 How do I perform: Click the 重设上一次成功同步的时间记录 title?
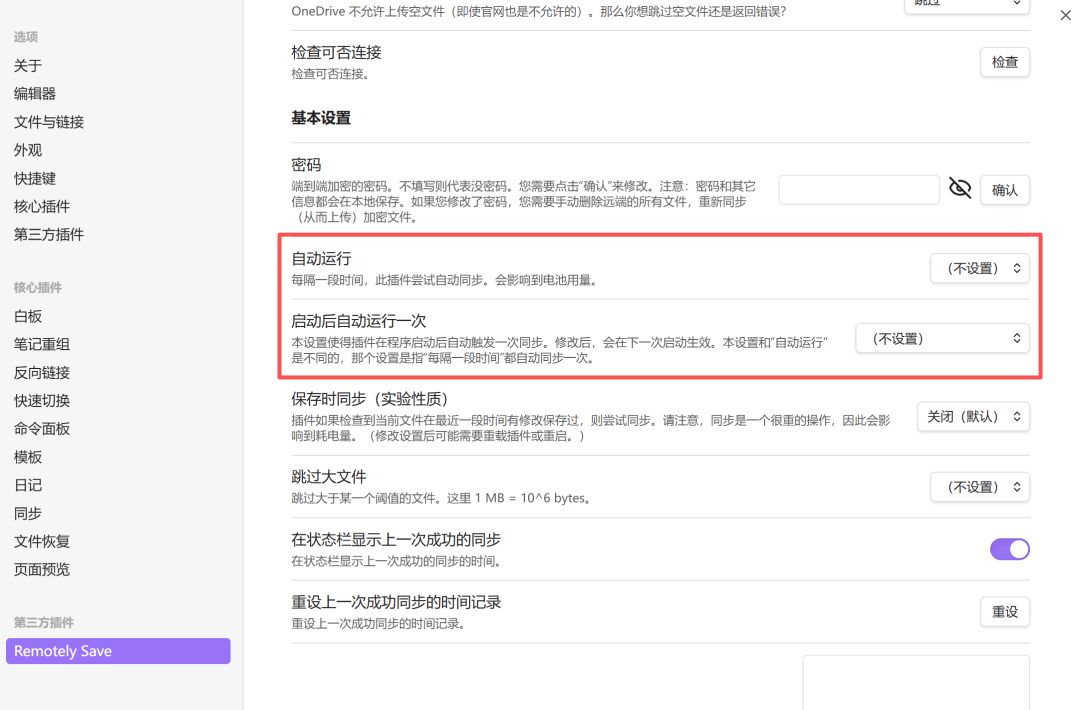(x=396, y=602)
